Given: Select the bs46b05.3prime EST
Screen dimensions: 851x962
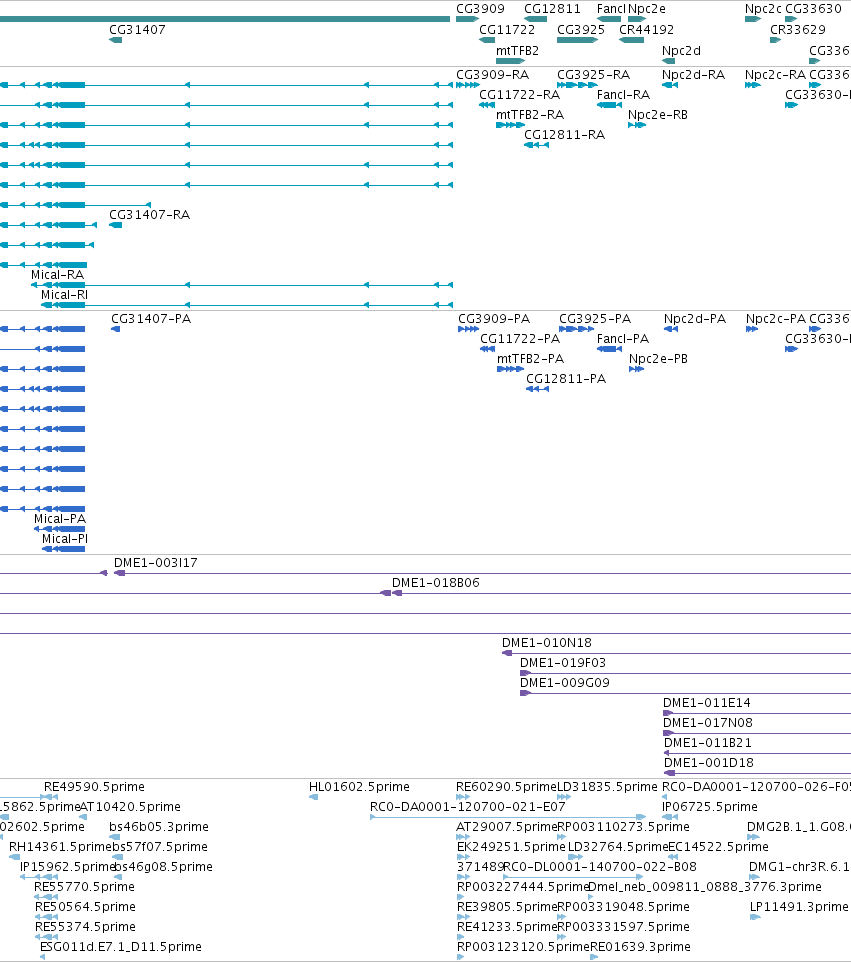Looking at the screenshot, I should click(x=115, y=837).
